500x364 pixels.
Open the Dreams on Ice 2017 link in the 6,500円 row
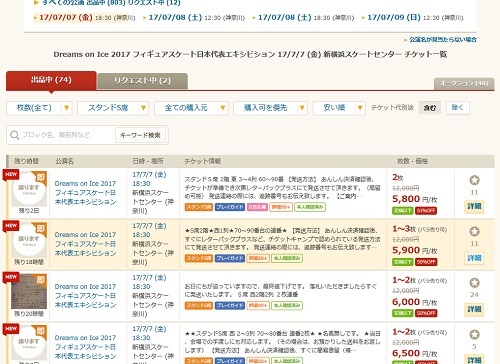pos(85,347)
